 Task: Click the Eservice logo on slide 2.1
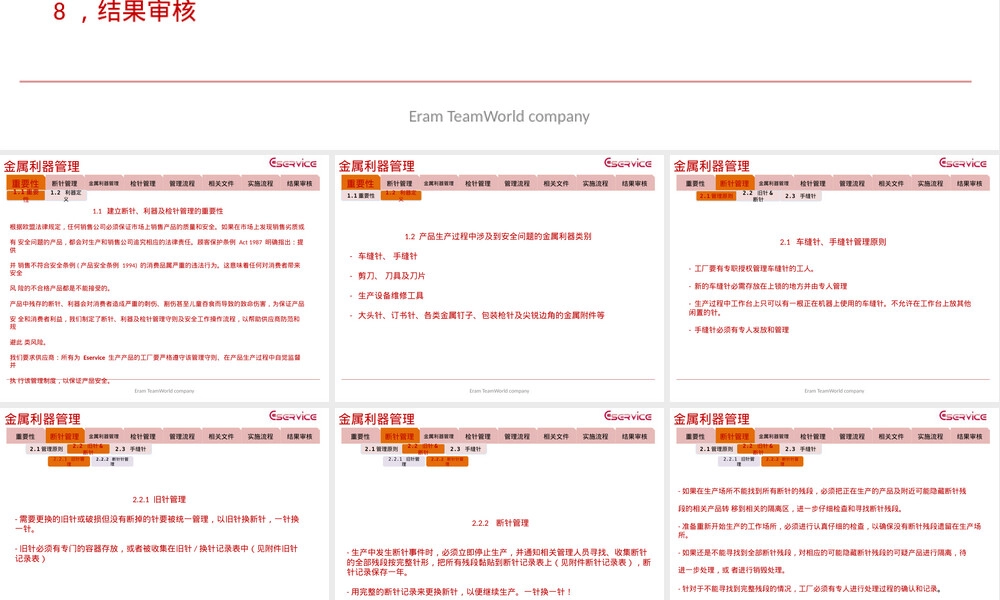pyautogui.click(x=963, y=163)
